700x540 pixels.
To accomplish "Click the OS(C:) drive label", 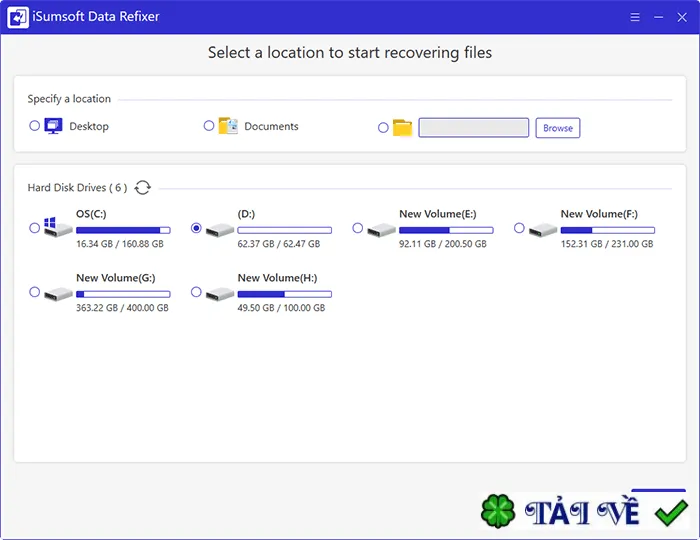I will pos(92,214).
